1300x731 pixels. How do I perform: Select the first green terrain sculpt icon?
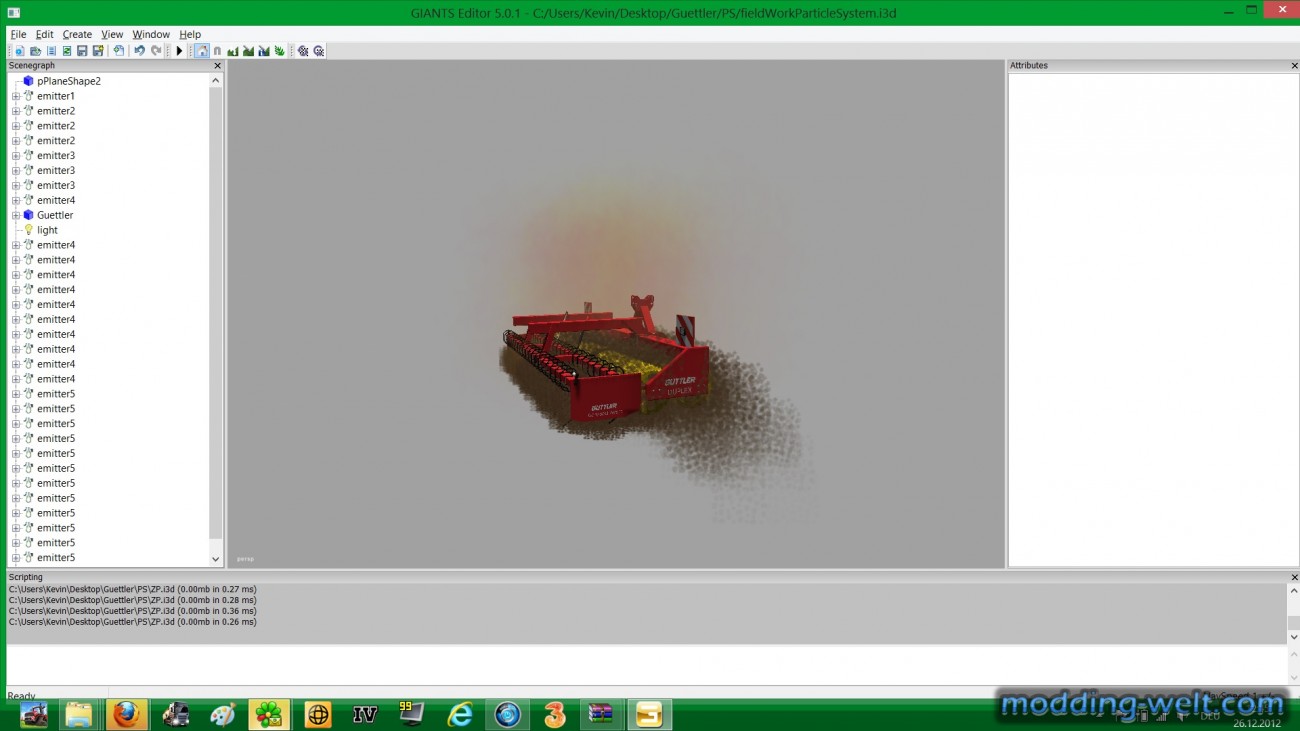233,51
